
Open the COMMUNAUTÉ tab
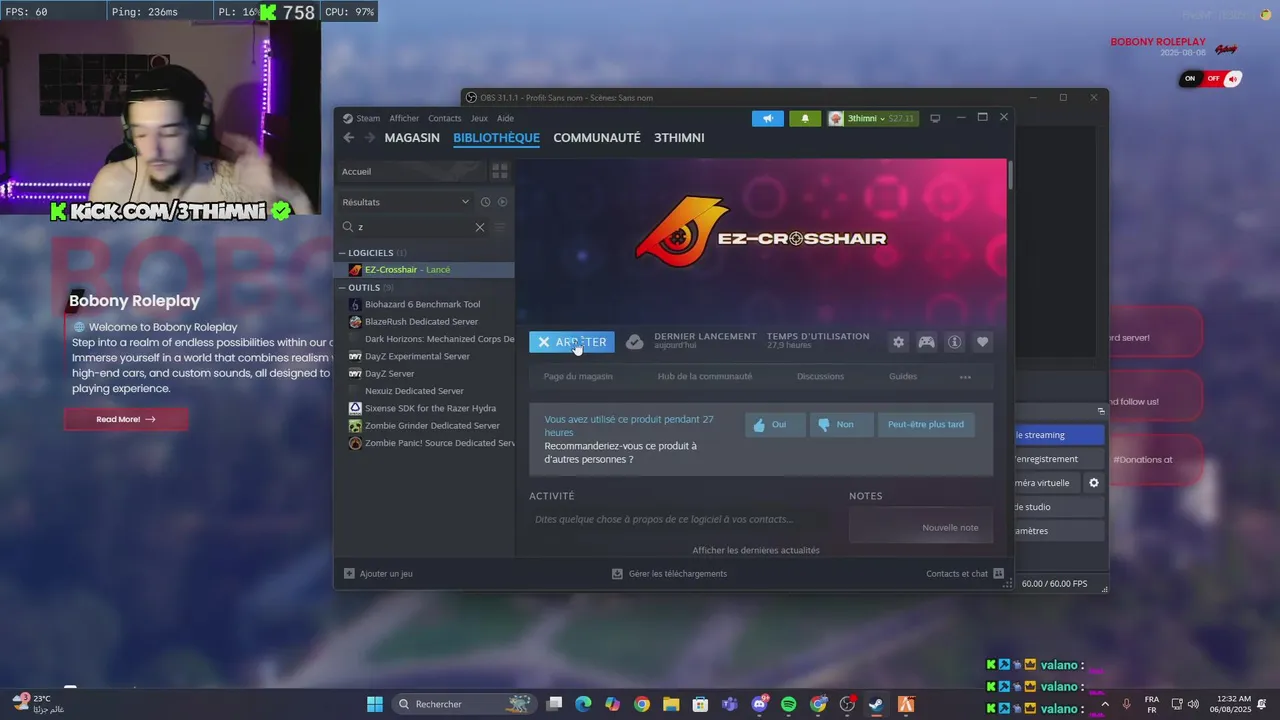point(597,138)
